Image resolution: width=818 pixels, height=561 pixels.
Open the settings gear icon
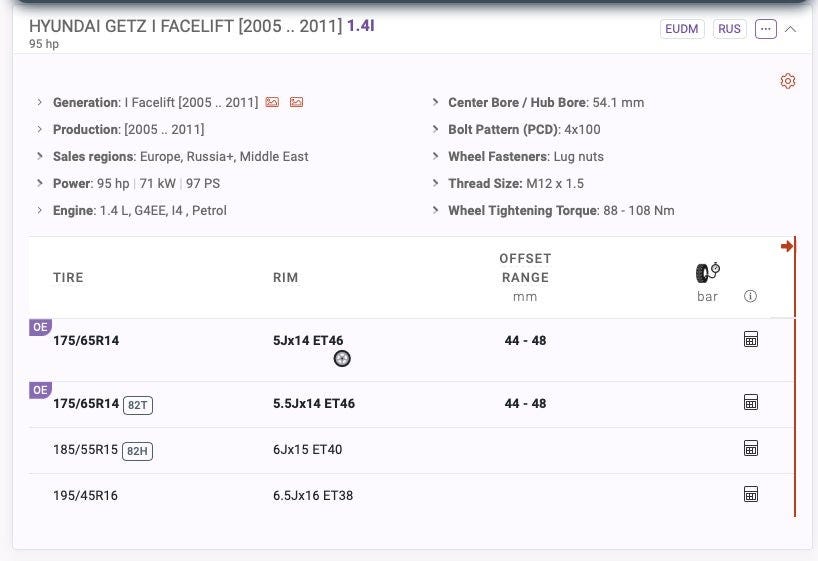tap(788, 81)
